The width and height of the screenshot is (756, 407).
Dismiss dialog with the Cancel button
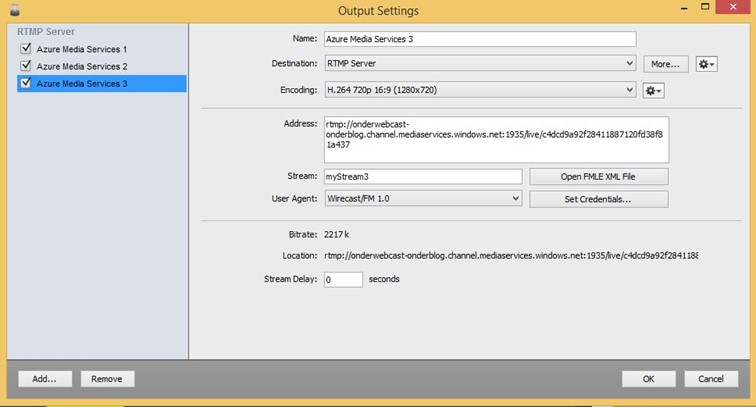(711, 379)
